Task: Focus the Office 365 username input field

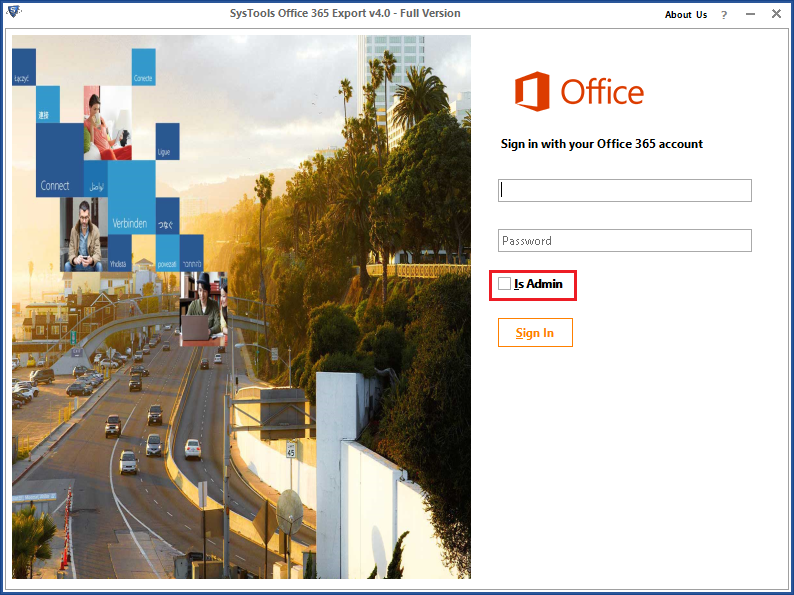Action: click(x=624, y=190)
